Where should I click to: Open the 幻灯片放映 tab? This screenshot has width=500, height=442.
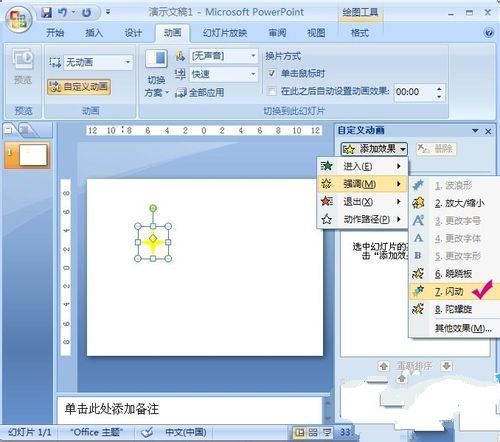[225, 33]
